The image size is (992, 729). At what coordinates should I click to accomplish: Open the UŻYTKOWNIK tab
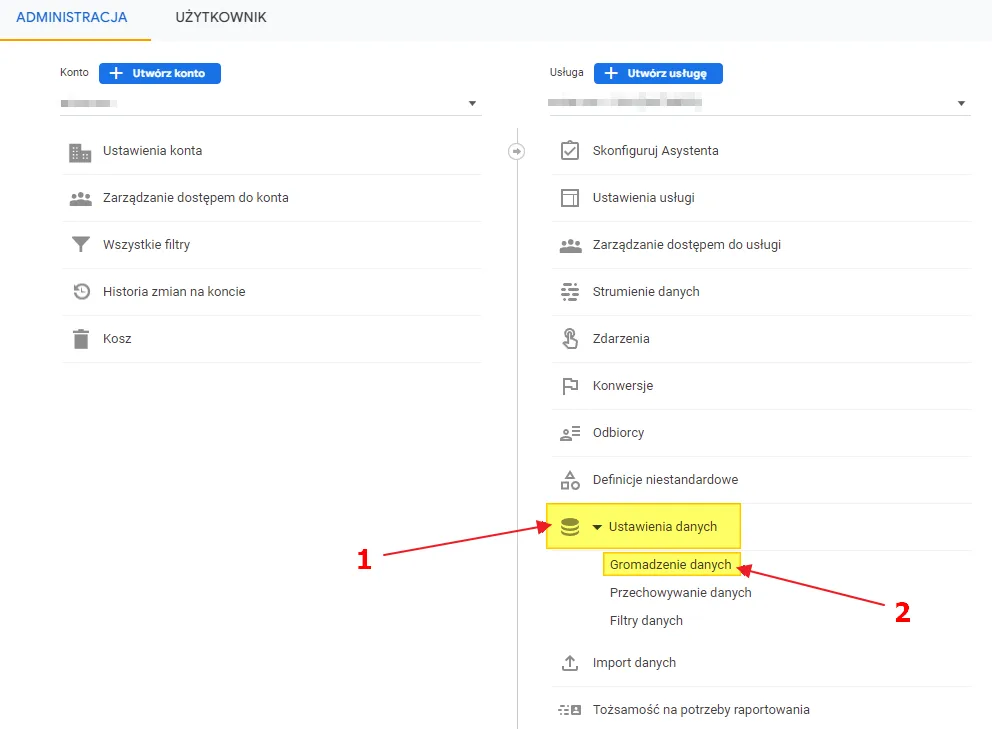(x=221, y=18)
